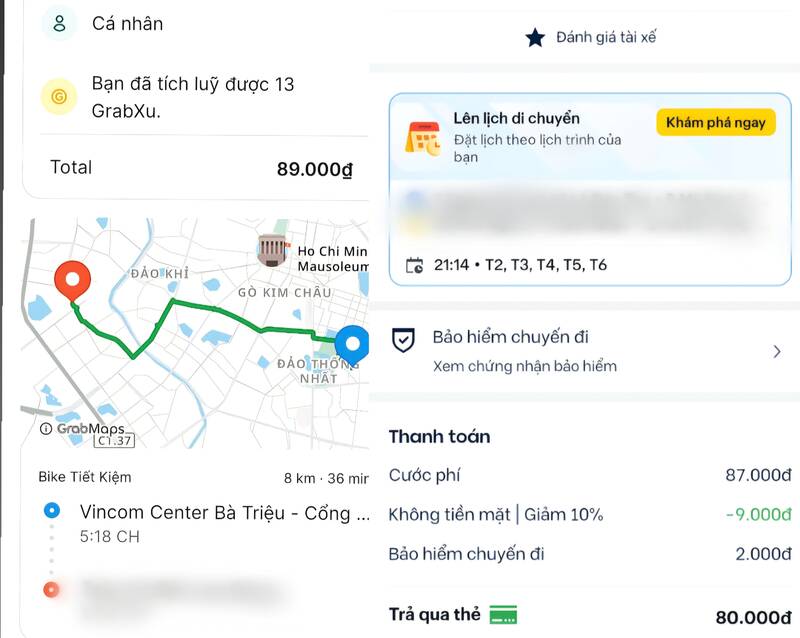Tap the calendar schedule icon next to 21:14
The height and width of the screenshot is (638, 800).
click(414, 265)
